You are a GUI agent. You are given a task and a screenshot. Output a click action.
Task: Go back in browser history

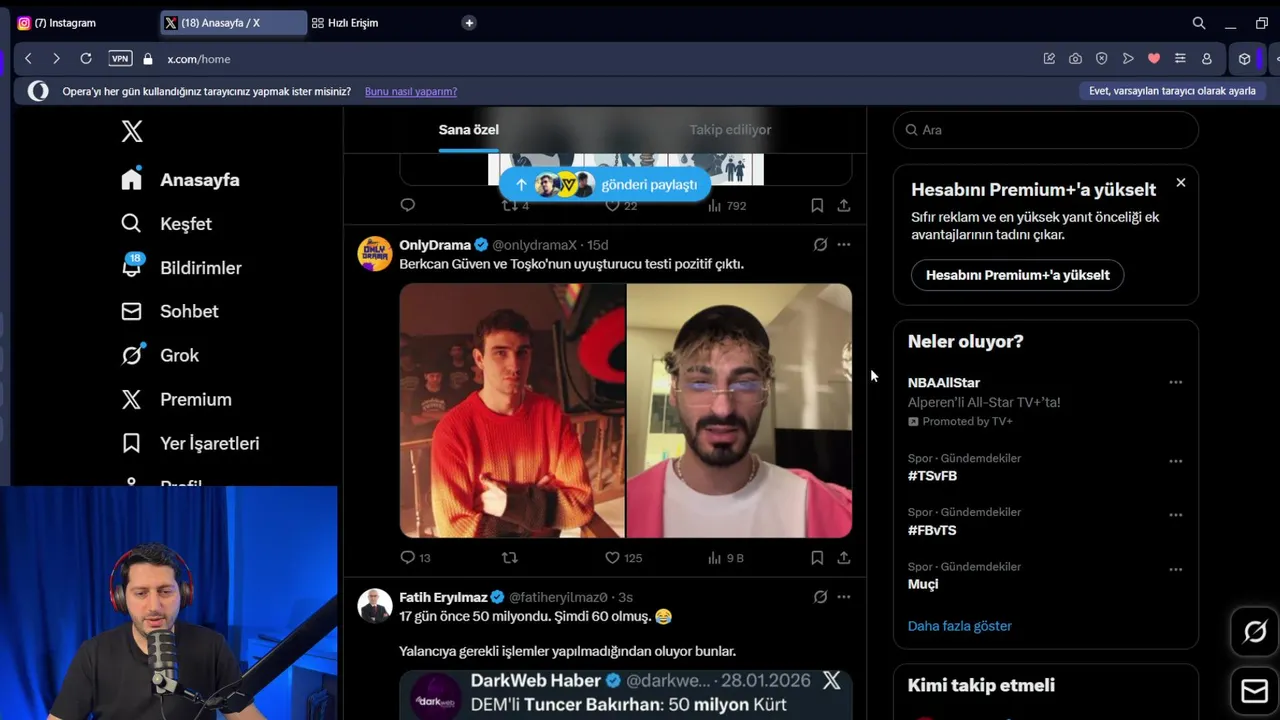coord(29,59)
